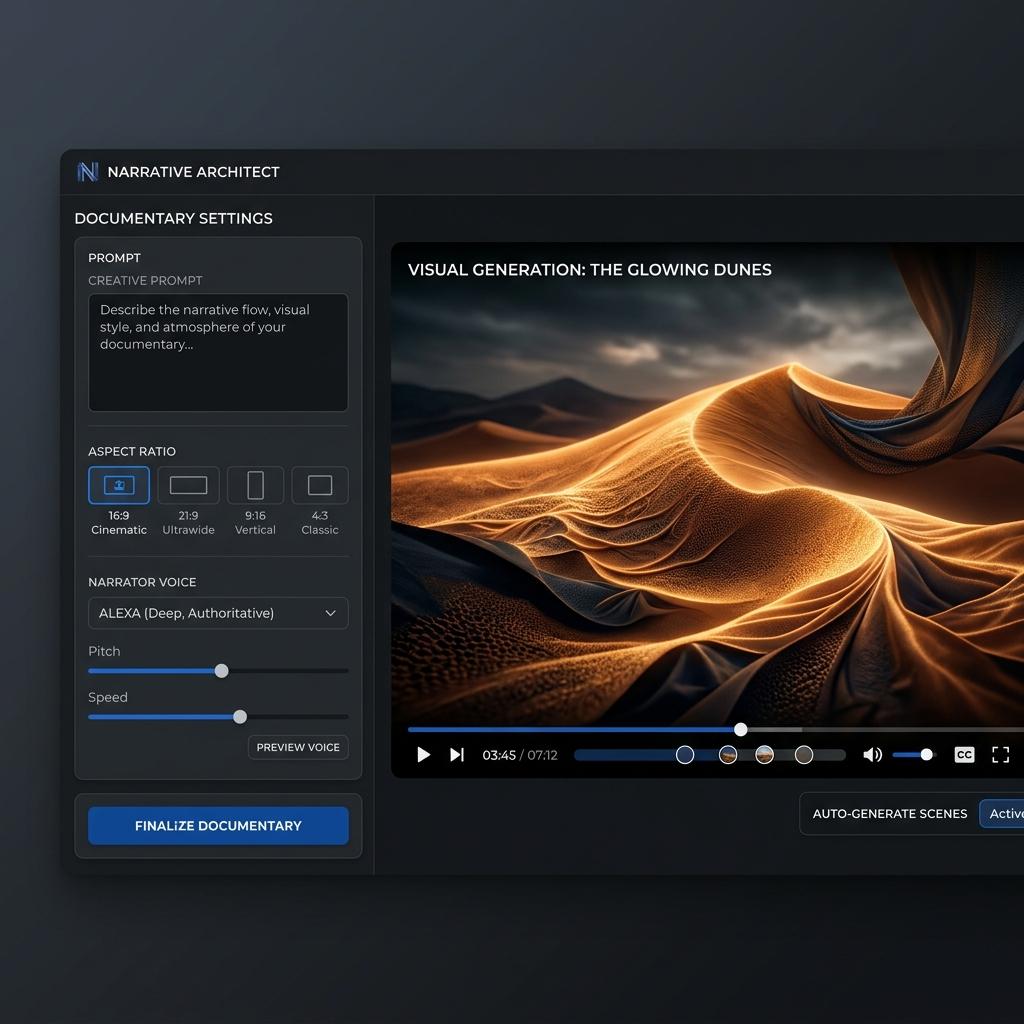Click into the creative prompt text area
Screen dimensions: 1024x1024
click(218, 353)
